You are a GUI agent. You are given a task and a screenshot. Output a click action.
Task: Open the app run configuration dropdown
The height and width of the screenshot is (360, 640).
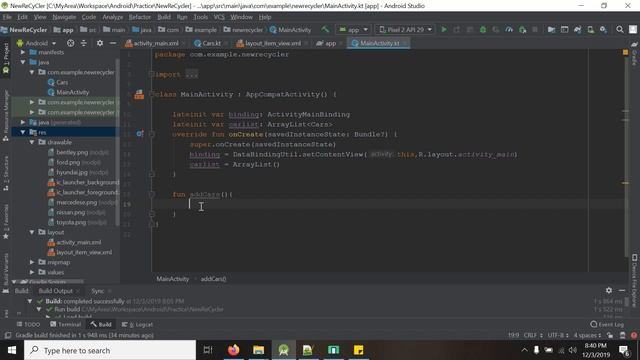353,29
